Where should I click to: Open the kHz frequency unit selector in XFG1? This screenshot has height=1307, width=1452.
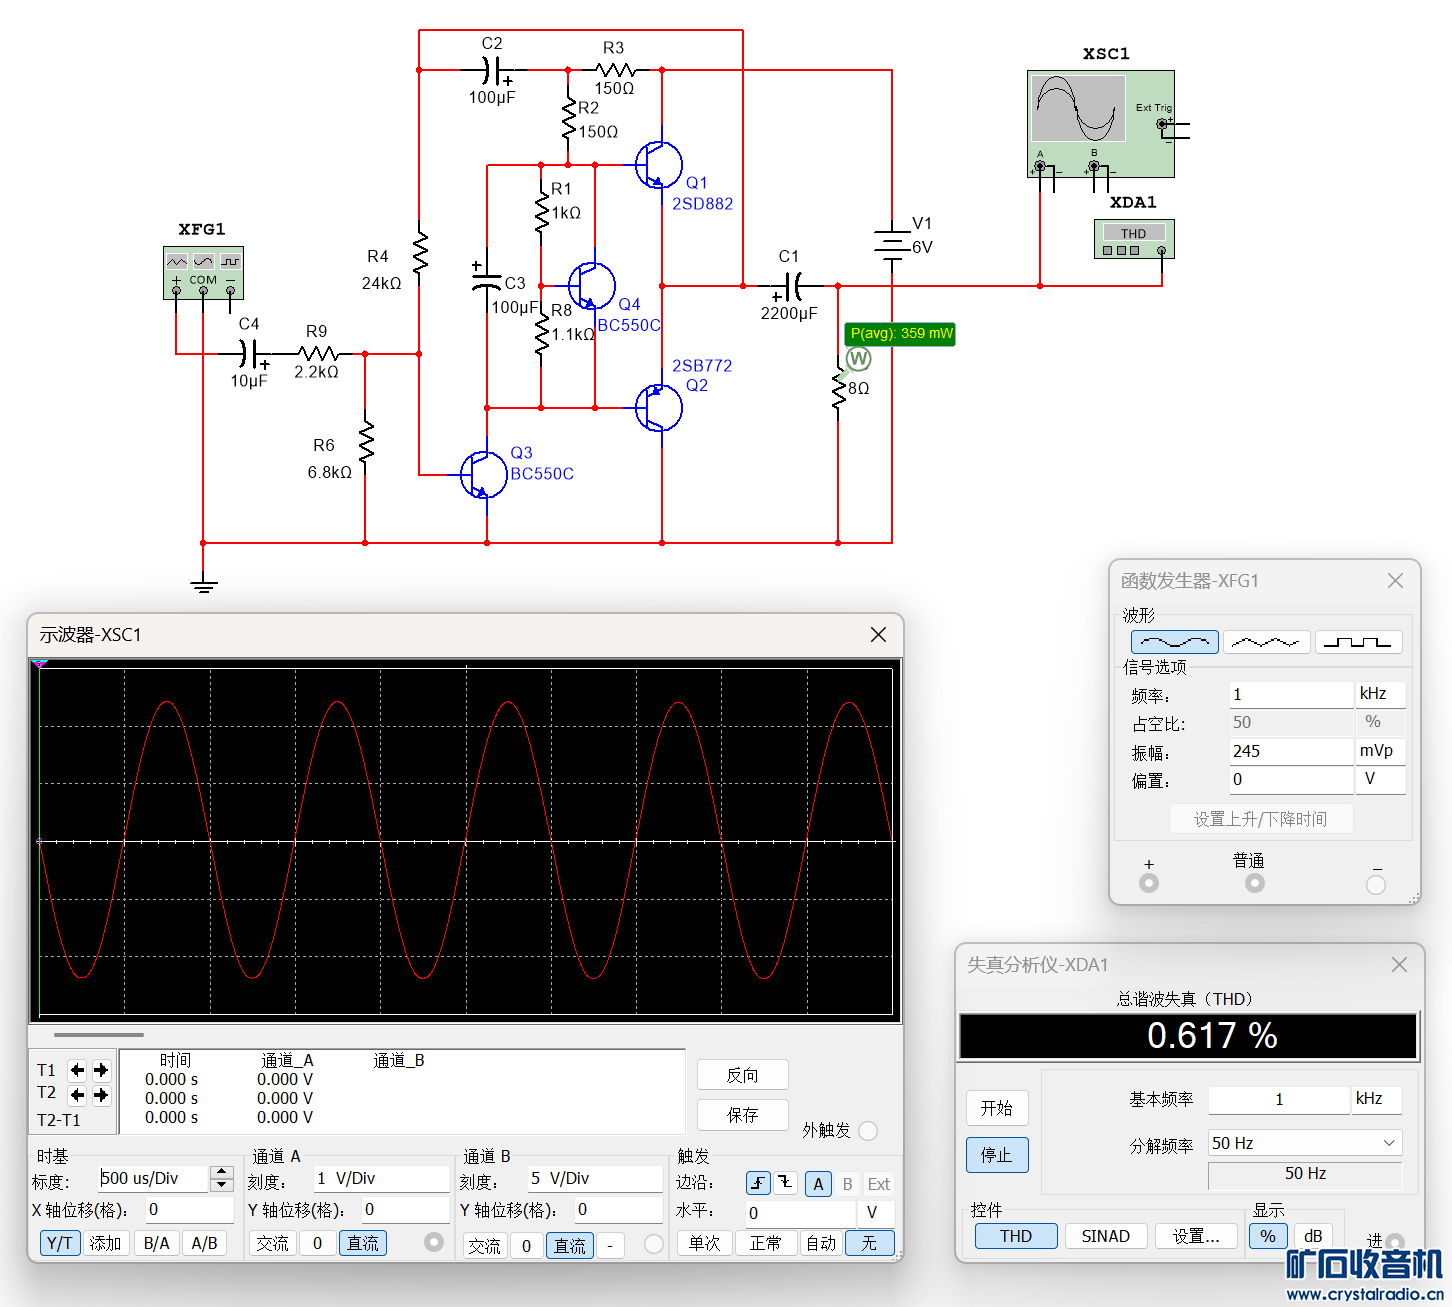coord(1380,694)
